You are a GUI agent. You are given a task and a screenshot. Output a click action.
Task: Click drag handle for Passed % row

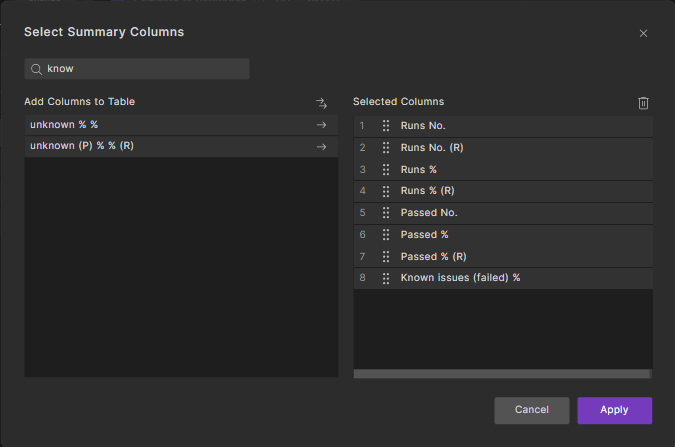tap(386, 235)
